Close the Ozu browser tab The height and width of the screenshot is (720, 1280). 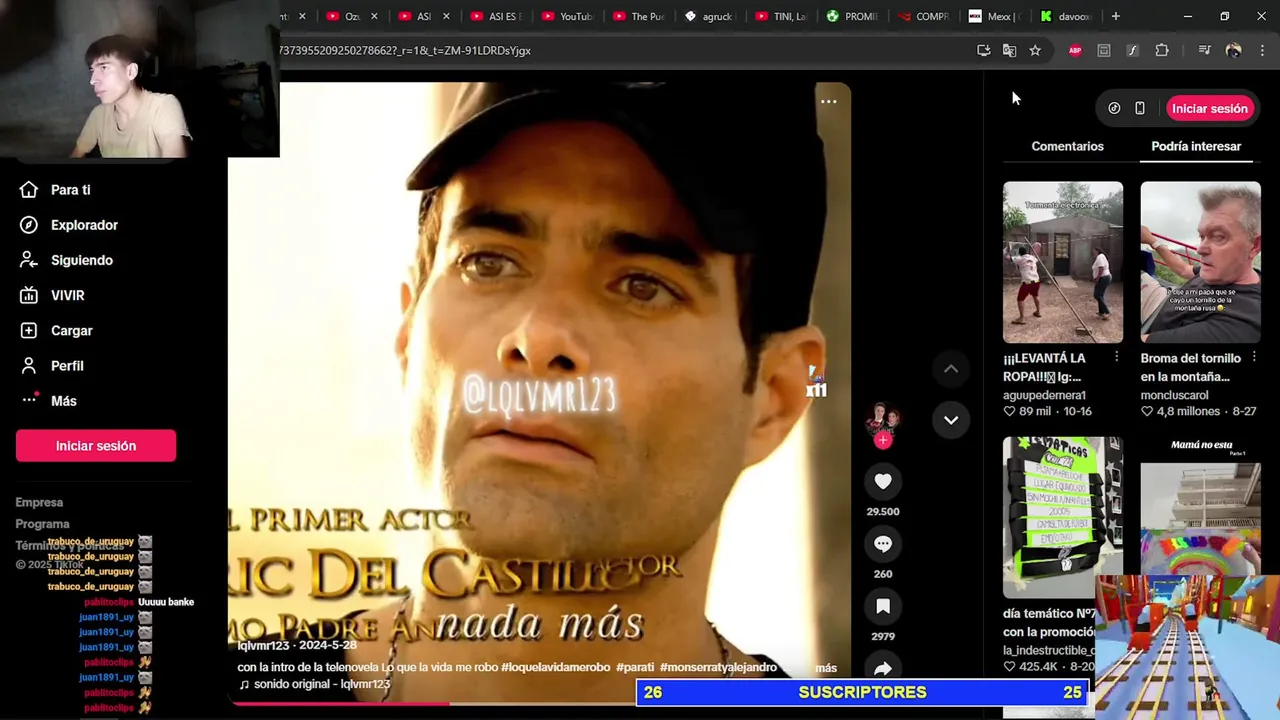375,16
